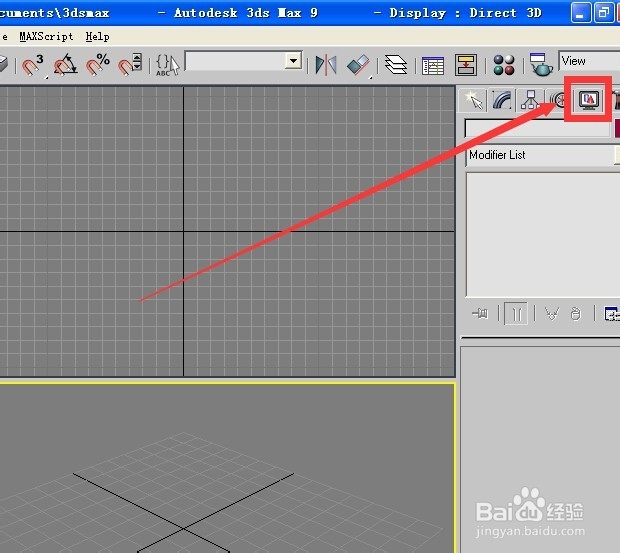Minimize the 3ds Max window
The height and width of the screenshot is (553, 620).
(x=581, y=13)
